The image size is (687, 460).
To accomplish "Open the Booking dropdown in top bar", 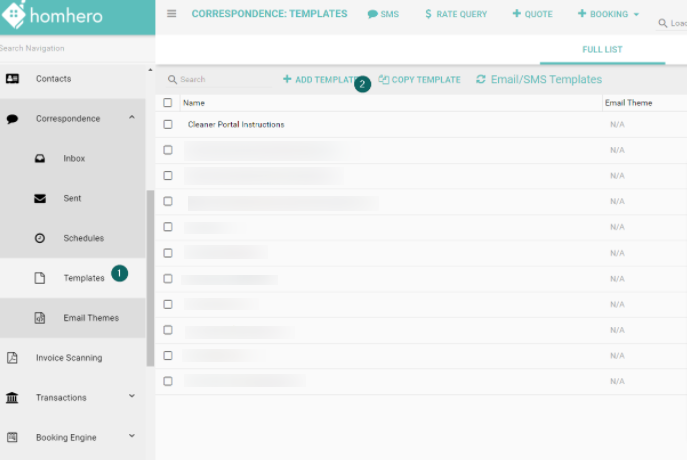I will (x=609, y=14).
